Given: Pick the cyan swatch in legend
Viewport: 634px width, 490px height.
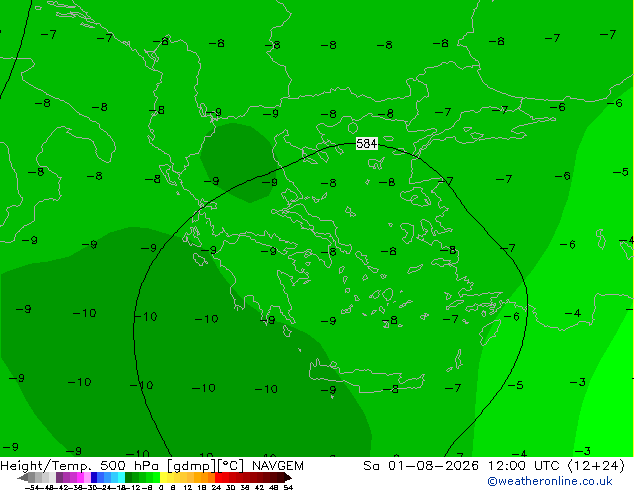Looking at the screenshot, I should 122,477.
